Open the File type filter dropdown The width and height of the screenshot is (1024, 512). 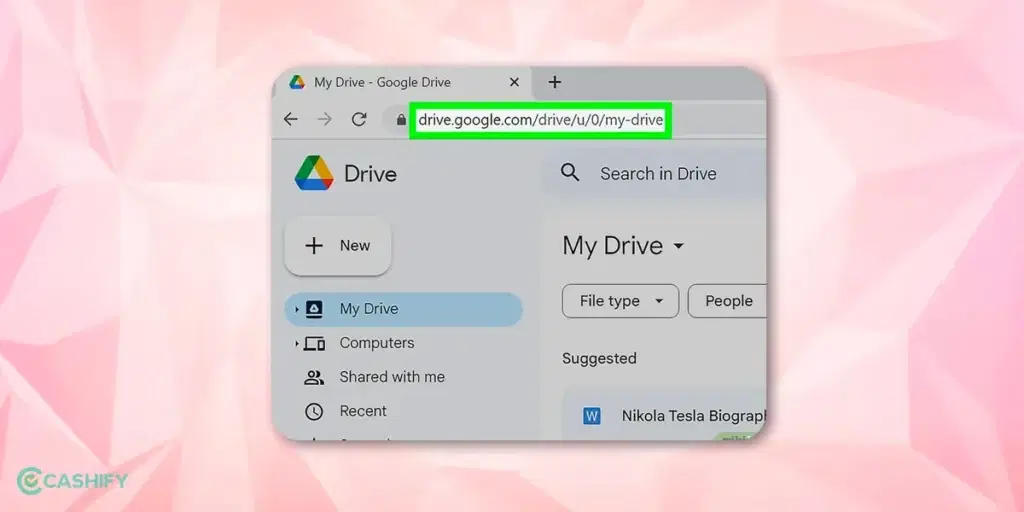point(620,301)
